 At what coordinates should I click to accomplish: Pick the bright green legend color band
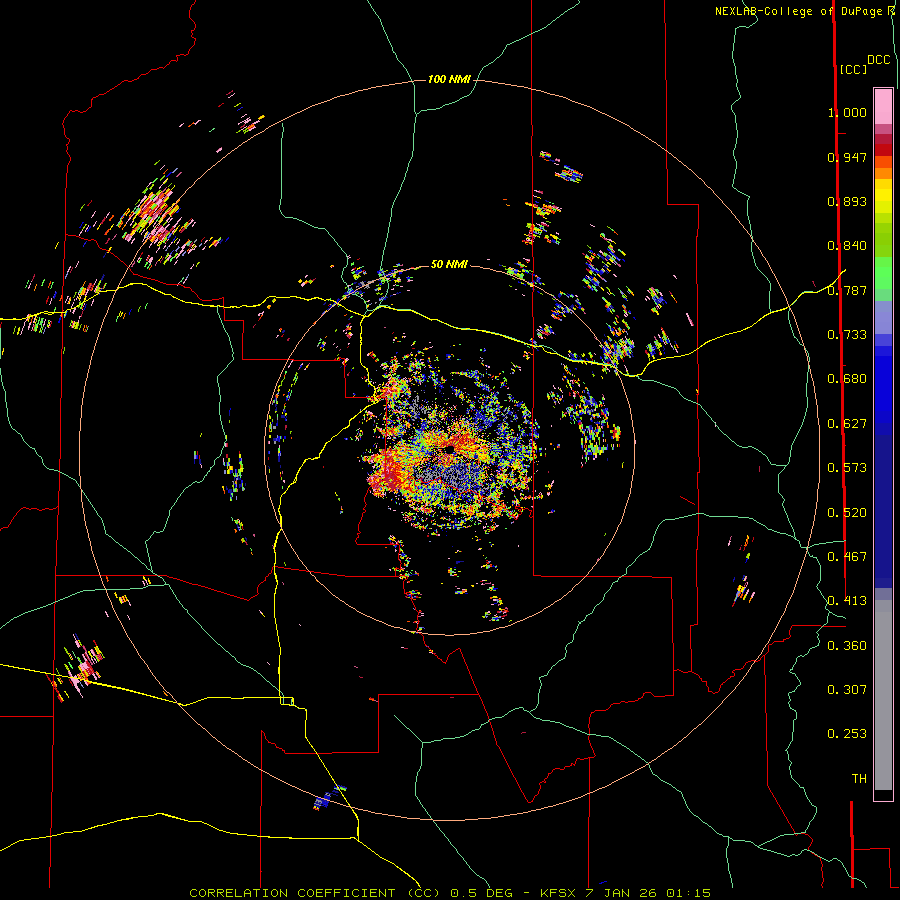tap(883, 273)
